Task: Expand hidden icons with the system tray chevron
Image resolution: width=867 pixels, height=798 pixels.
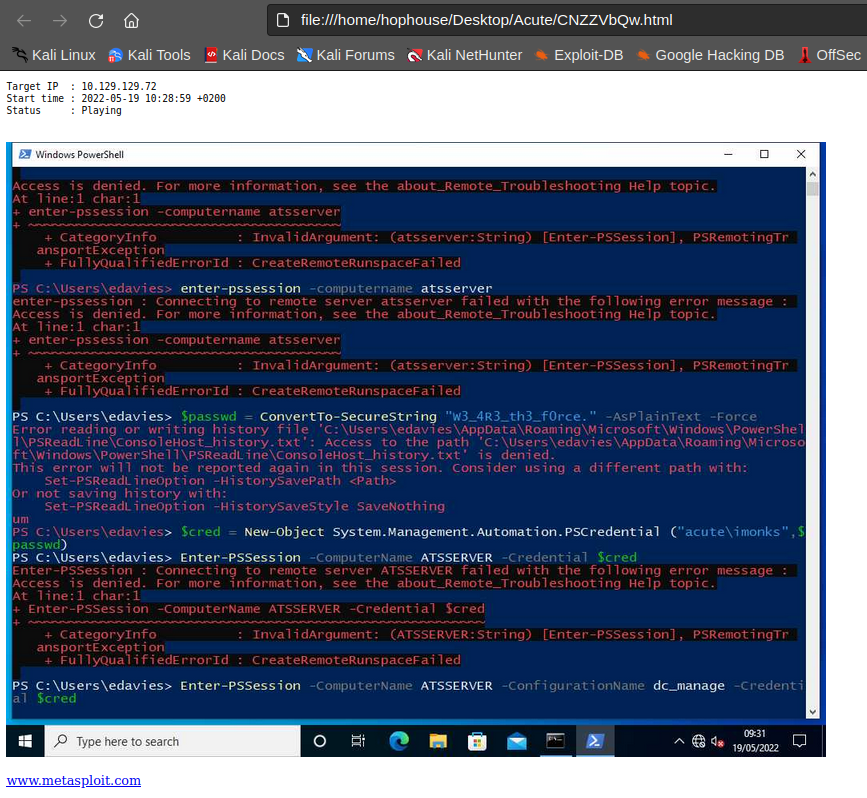Action: (x=679, y=740)
